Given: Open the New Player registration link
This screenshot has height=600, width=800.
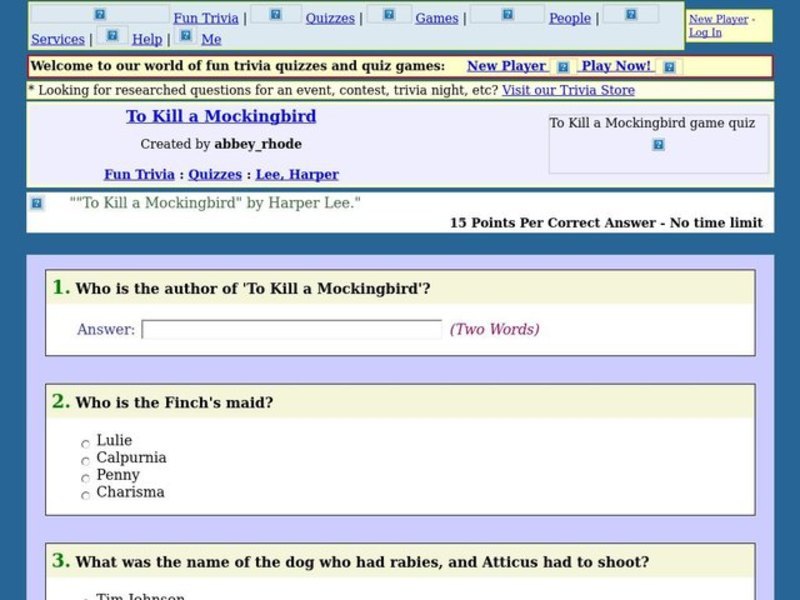Looking at the screenshot, I should coord(506,65).
